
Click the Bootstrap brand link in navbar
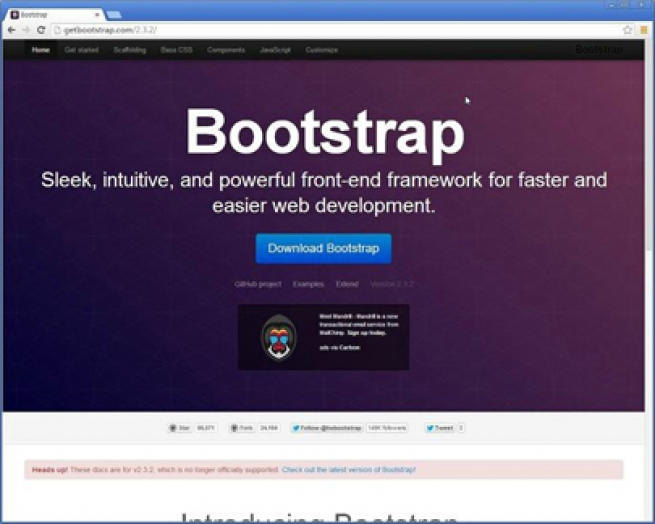[599, 50]
